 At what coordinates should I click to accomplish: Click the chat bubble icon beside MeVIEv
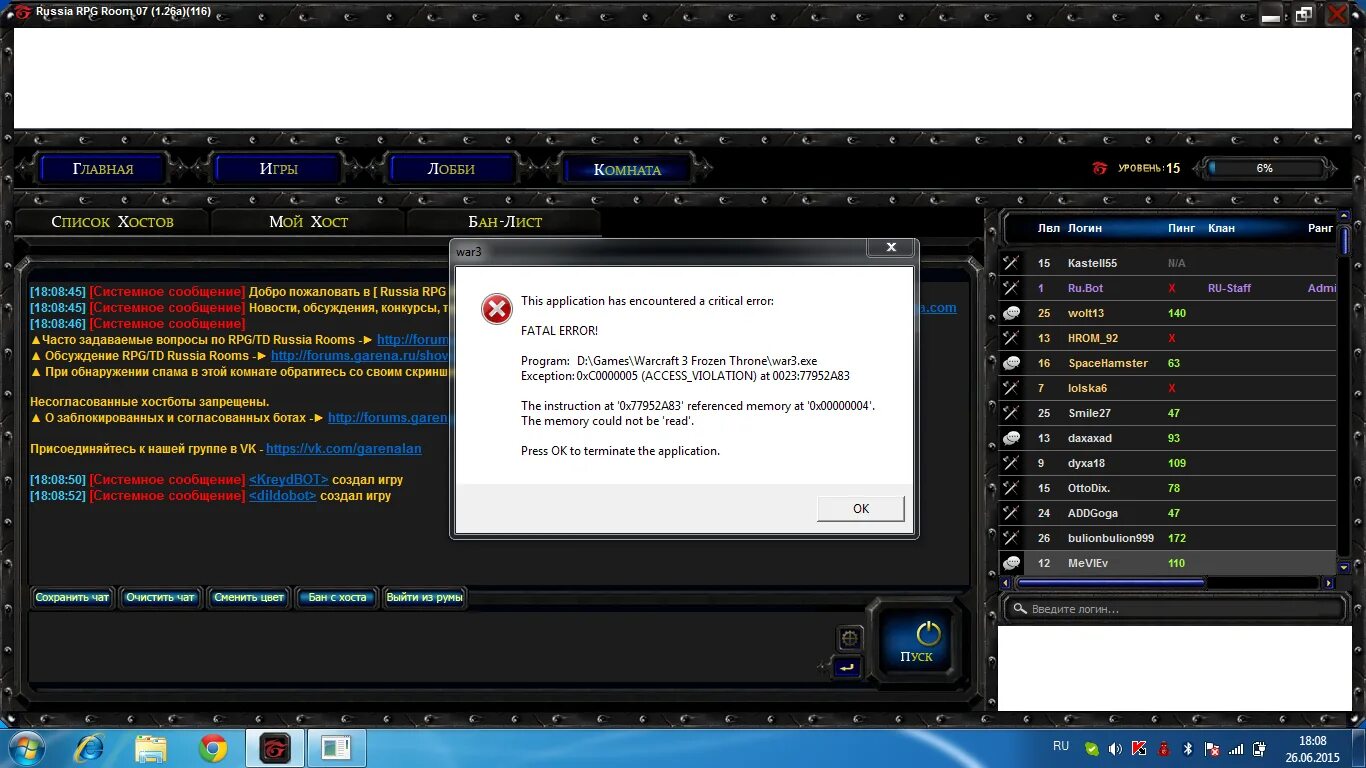1011,563
